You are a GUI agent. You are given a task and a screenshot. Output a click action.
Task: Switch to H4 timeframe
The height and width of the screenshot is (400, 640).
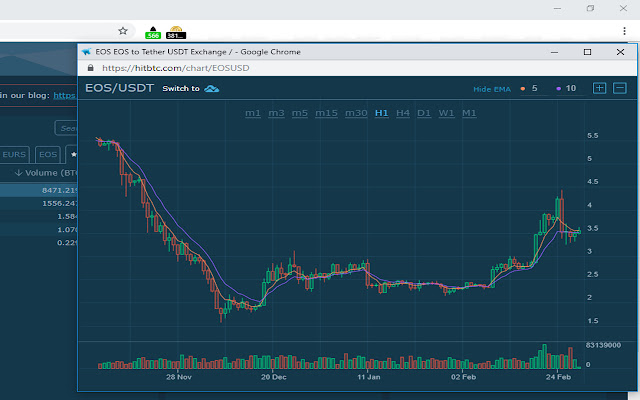point(402,113)
